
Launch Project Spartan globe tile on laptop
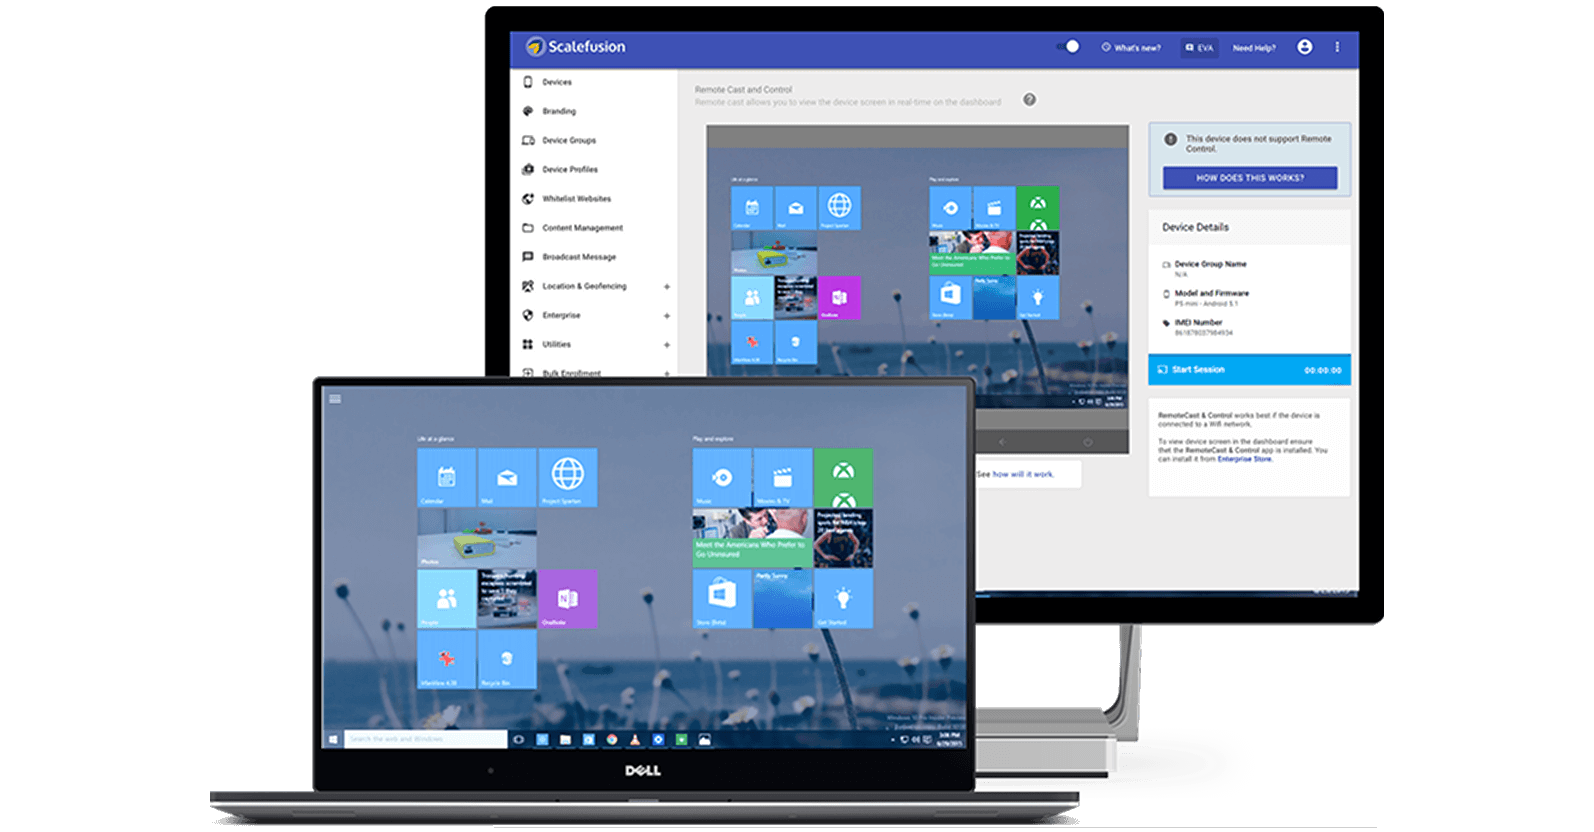pos(568,477)
